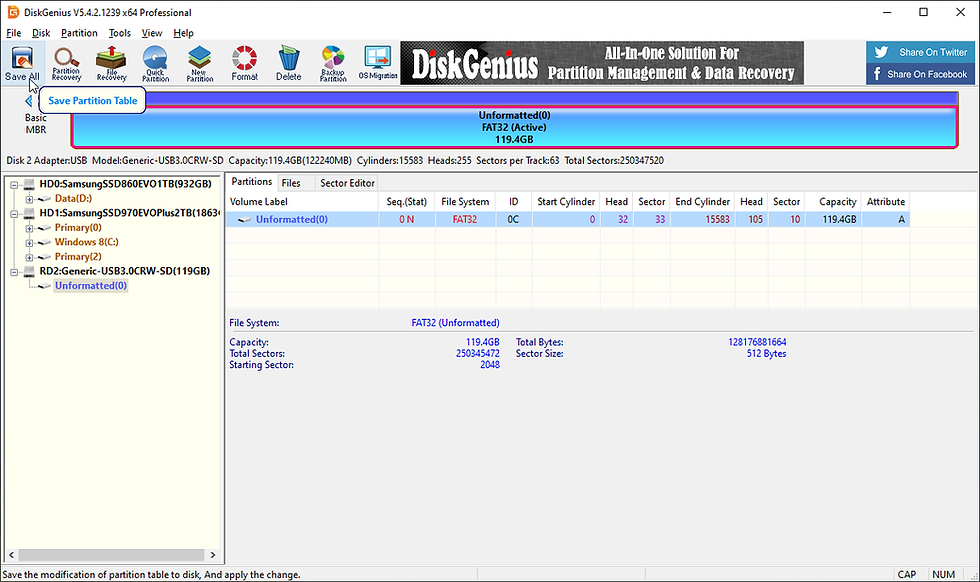Viewport: 980px width, 582px height.
Task: Click the Format toolbar icon
Action: [x=244, y=63]
